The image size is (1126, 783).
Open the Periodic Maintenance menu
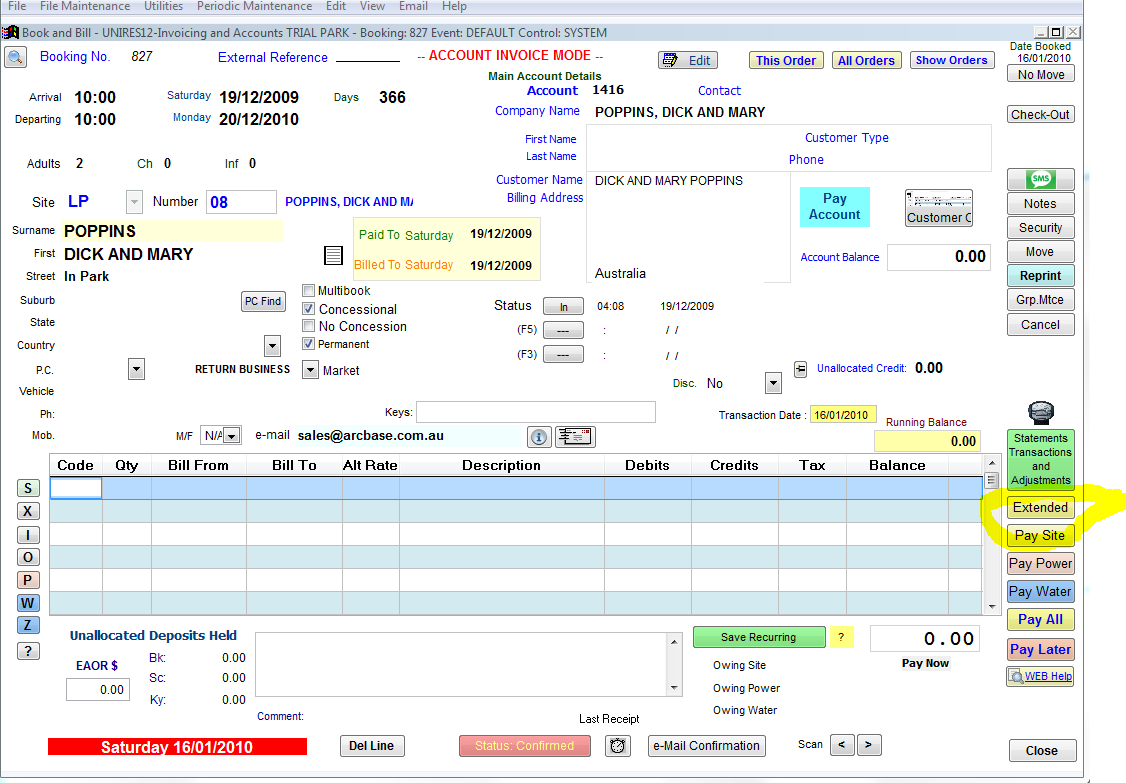click(254, 6)
